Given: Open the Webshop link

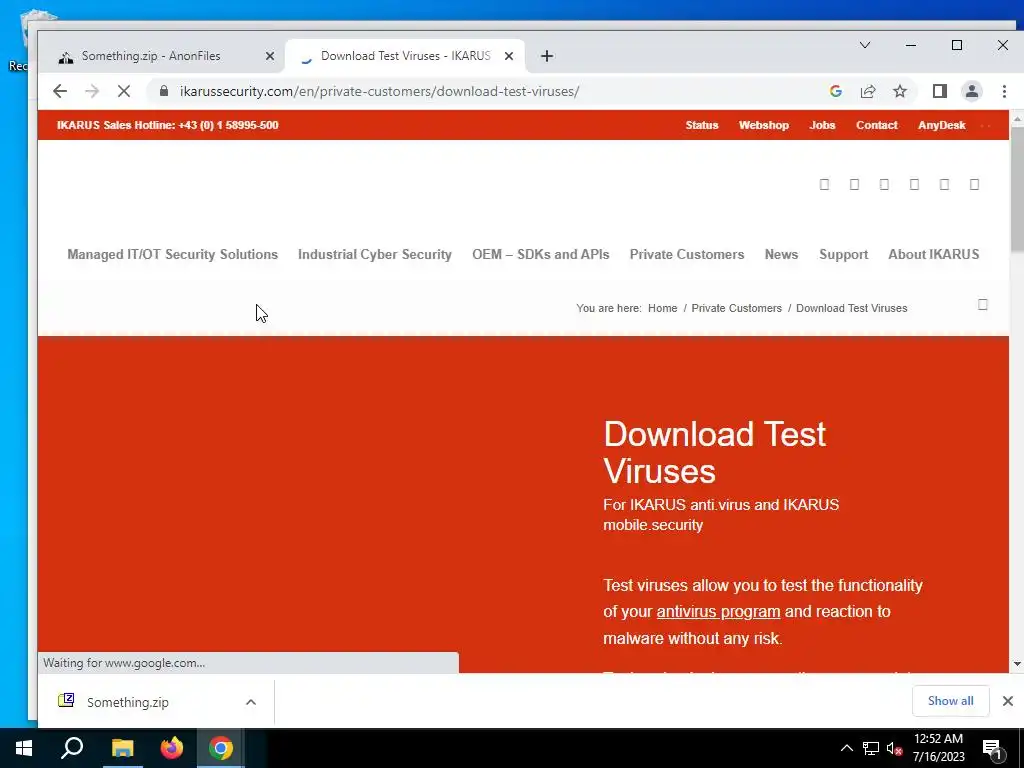Looking at the screenshot, I should pyautogui.click(x=763, y=125).
